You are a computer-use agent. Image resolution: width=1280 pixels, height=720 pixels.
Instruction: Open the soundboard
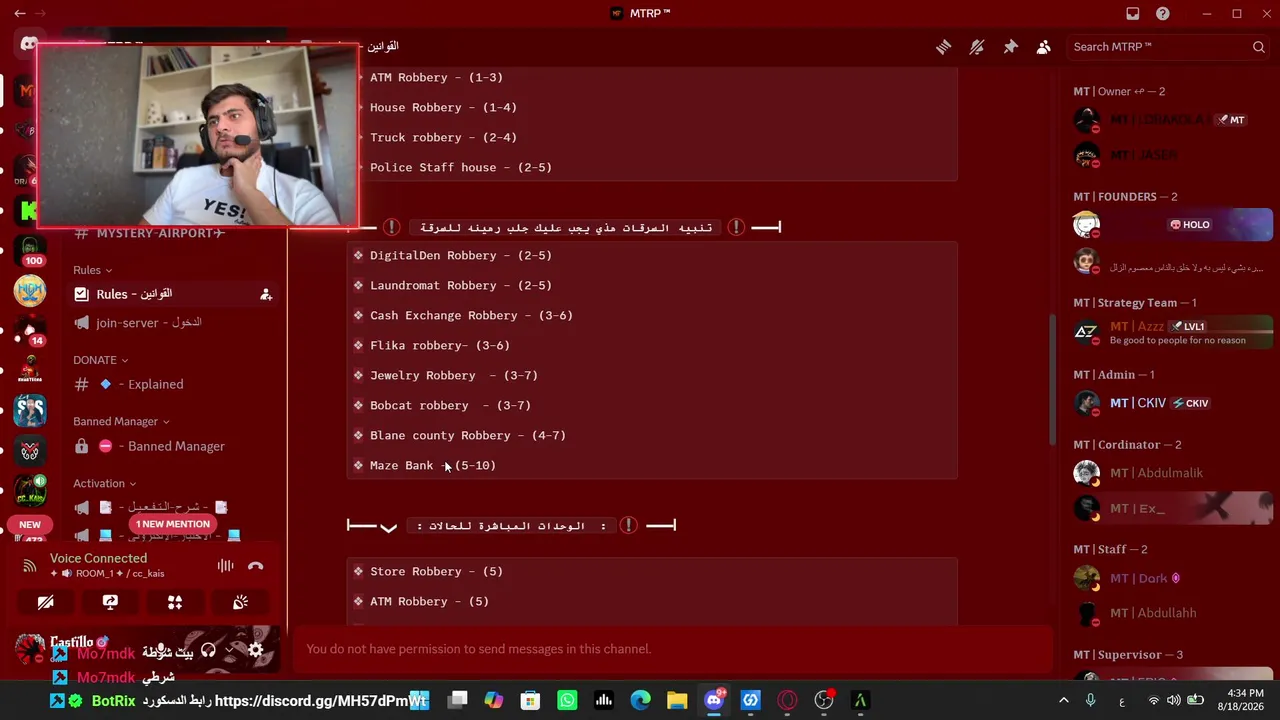tap(240, 602)
